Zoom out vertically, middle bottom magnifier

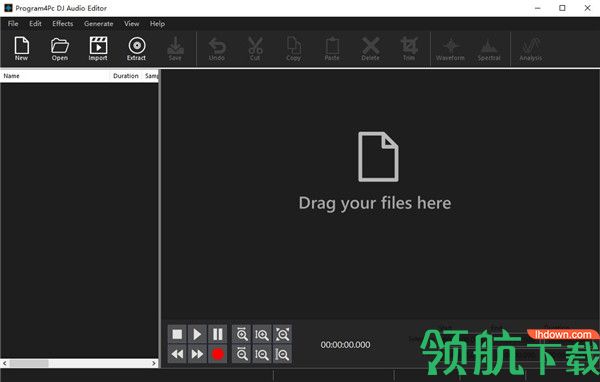coord(262,354)
